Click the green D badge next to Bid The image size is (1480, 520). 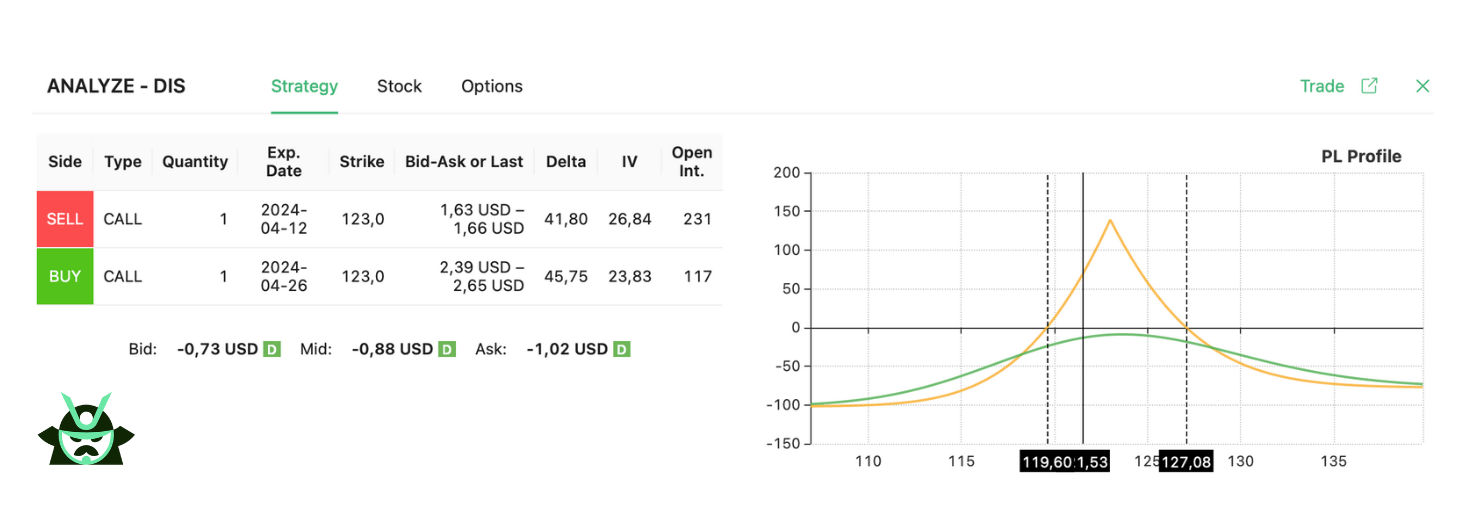click(x=272, y=349)
